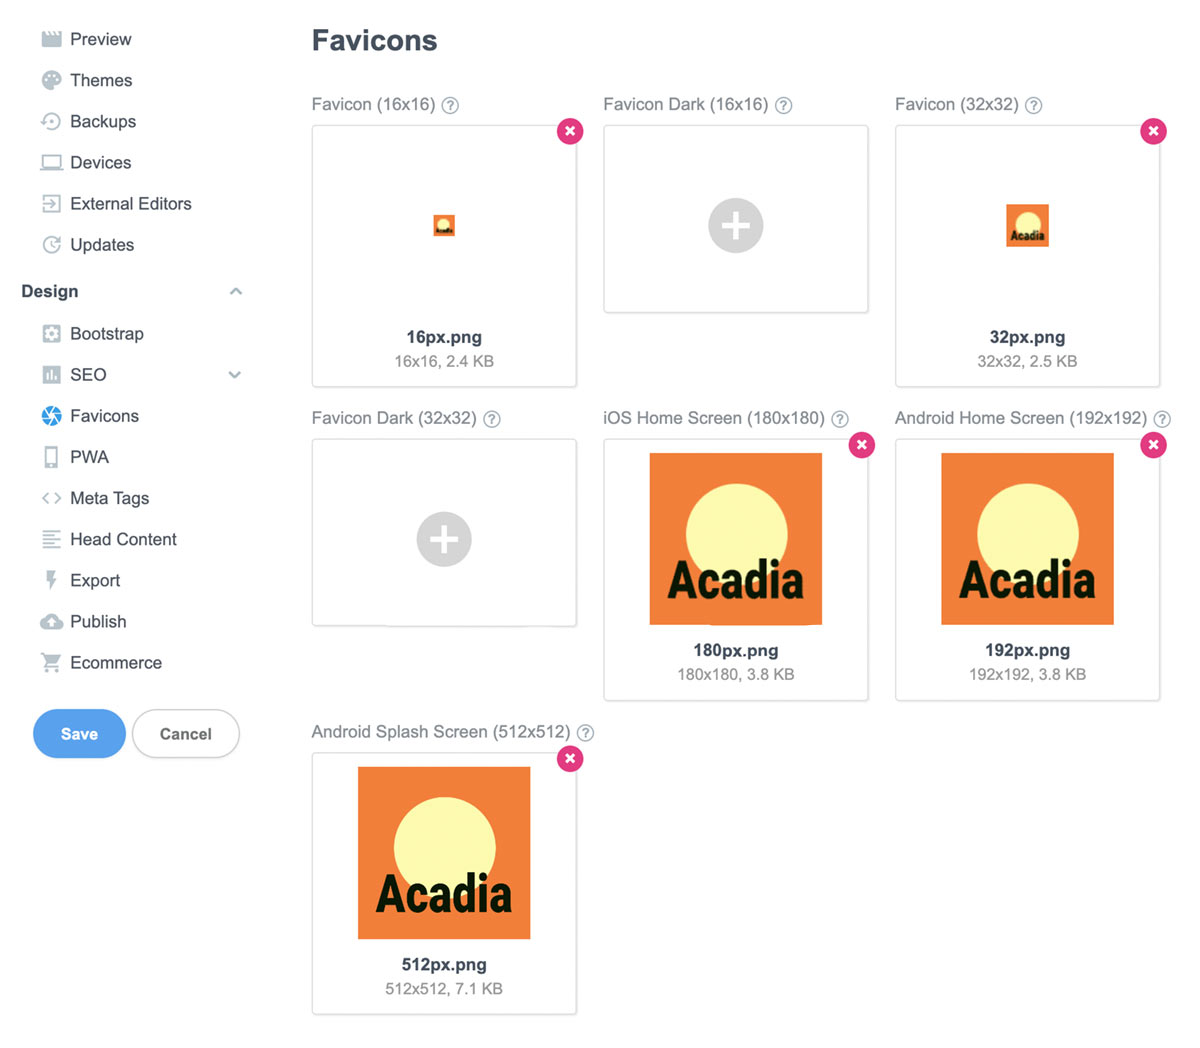Switch to the Preview section
The height and width of the screenshot is (1048, 1200).
pyautogui.click(x=51, y=39)
